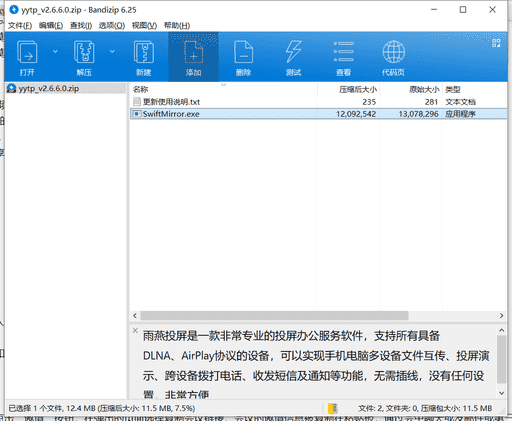Viewport: 512px width, 421px height.
Task: Click the Delete (删除) toolbar icon
Action: 244,52
